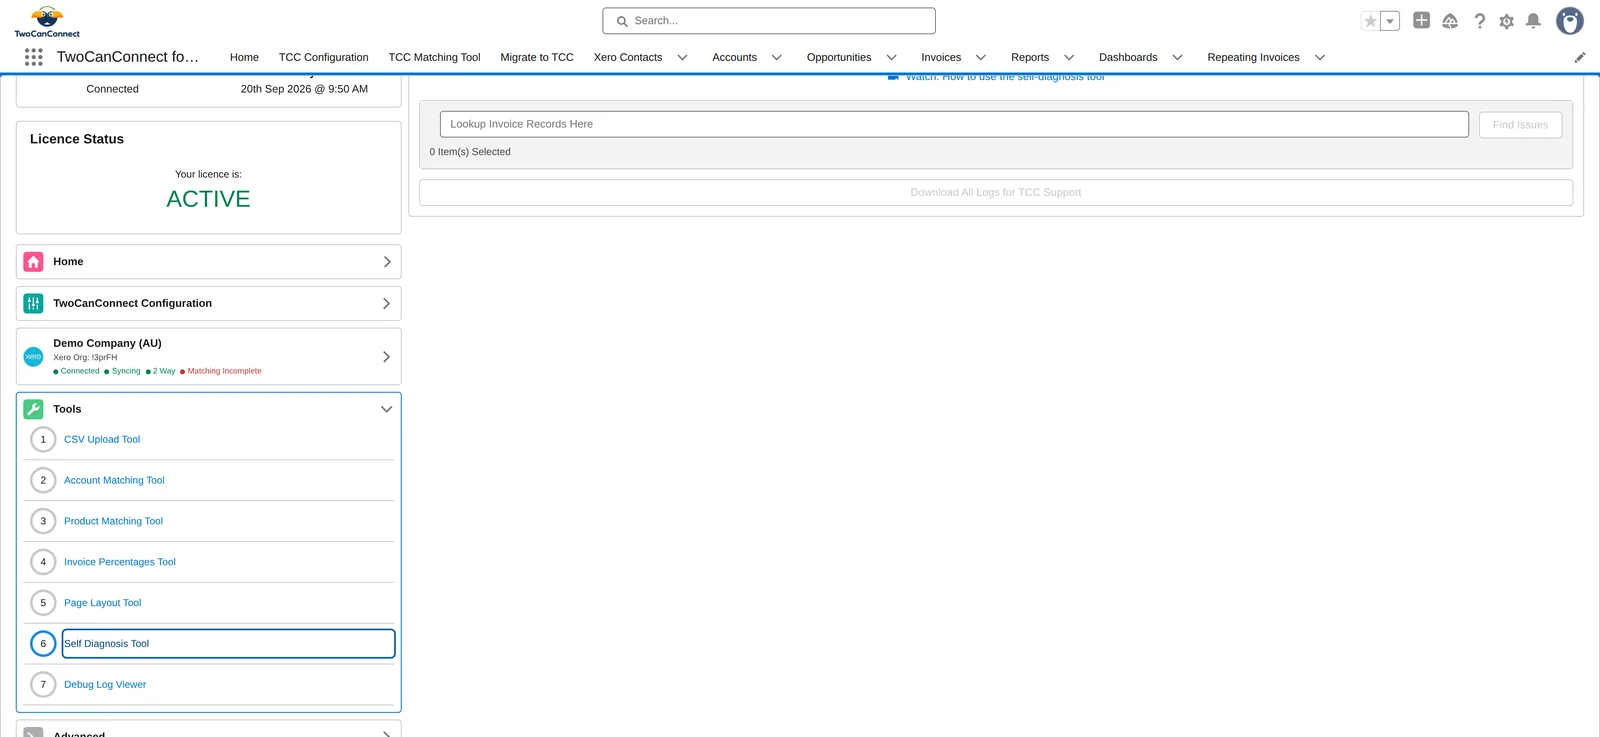Click step circle 3 for Product Matching
1600x737 pixels.
43,521
